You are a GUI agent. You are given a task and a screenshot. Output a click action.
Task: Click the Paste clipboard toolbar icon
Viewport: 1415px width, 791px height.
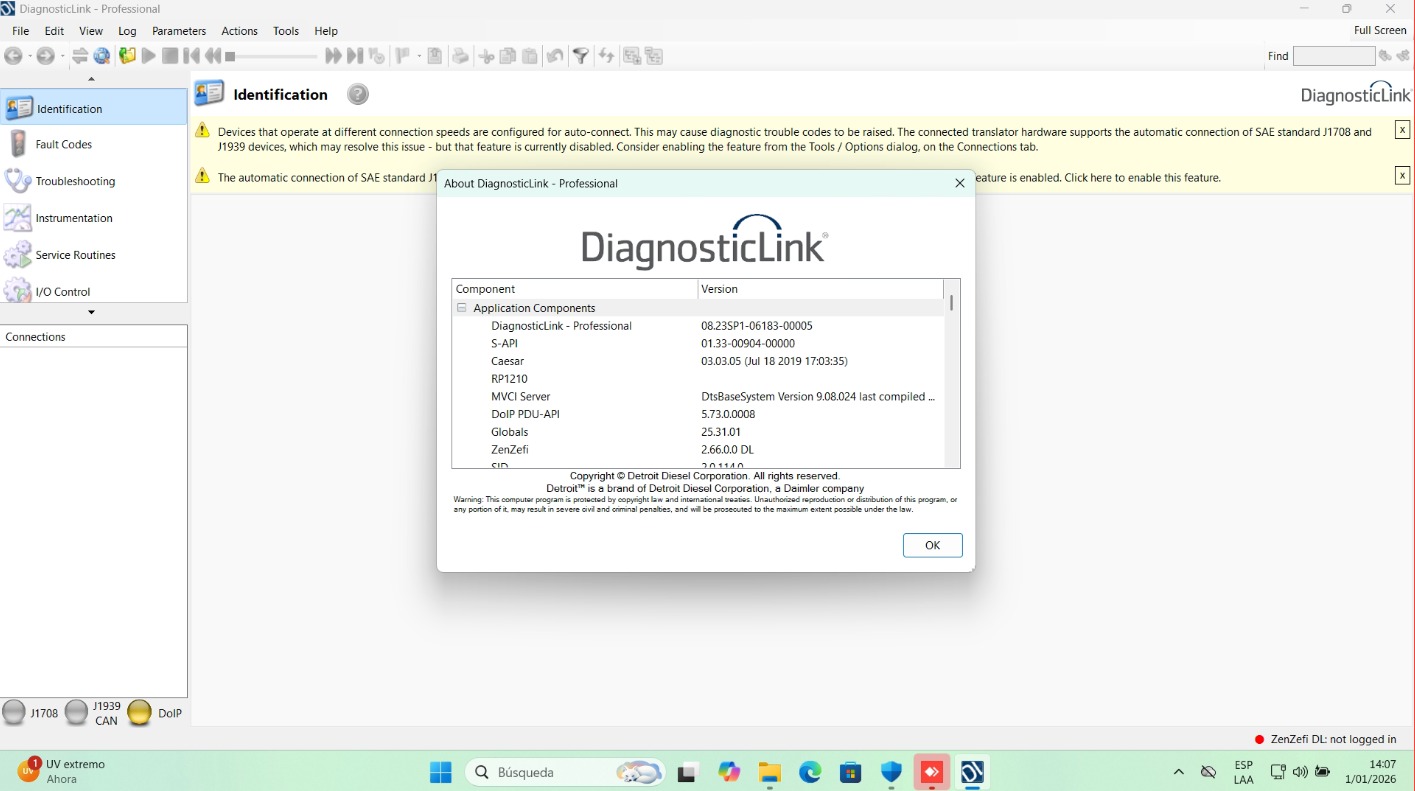(x=529, y=56)
